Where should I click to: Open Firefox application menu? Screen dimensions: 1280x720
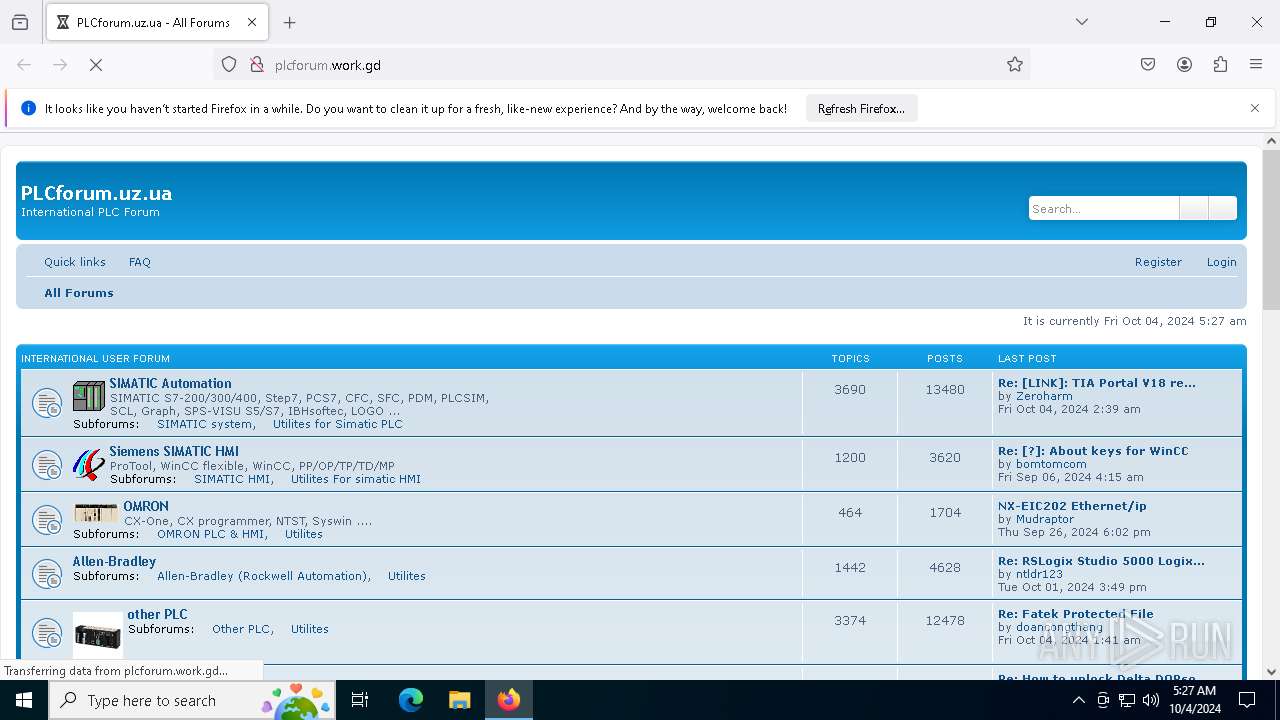click(x=1256, y=65)
